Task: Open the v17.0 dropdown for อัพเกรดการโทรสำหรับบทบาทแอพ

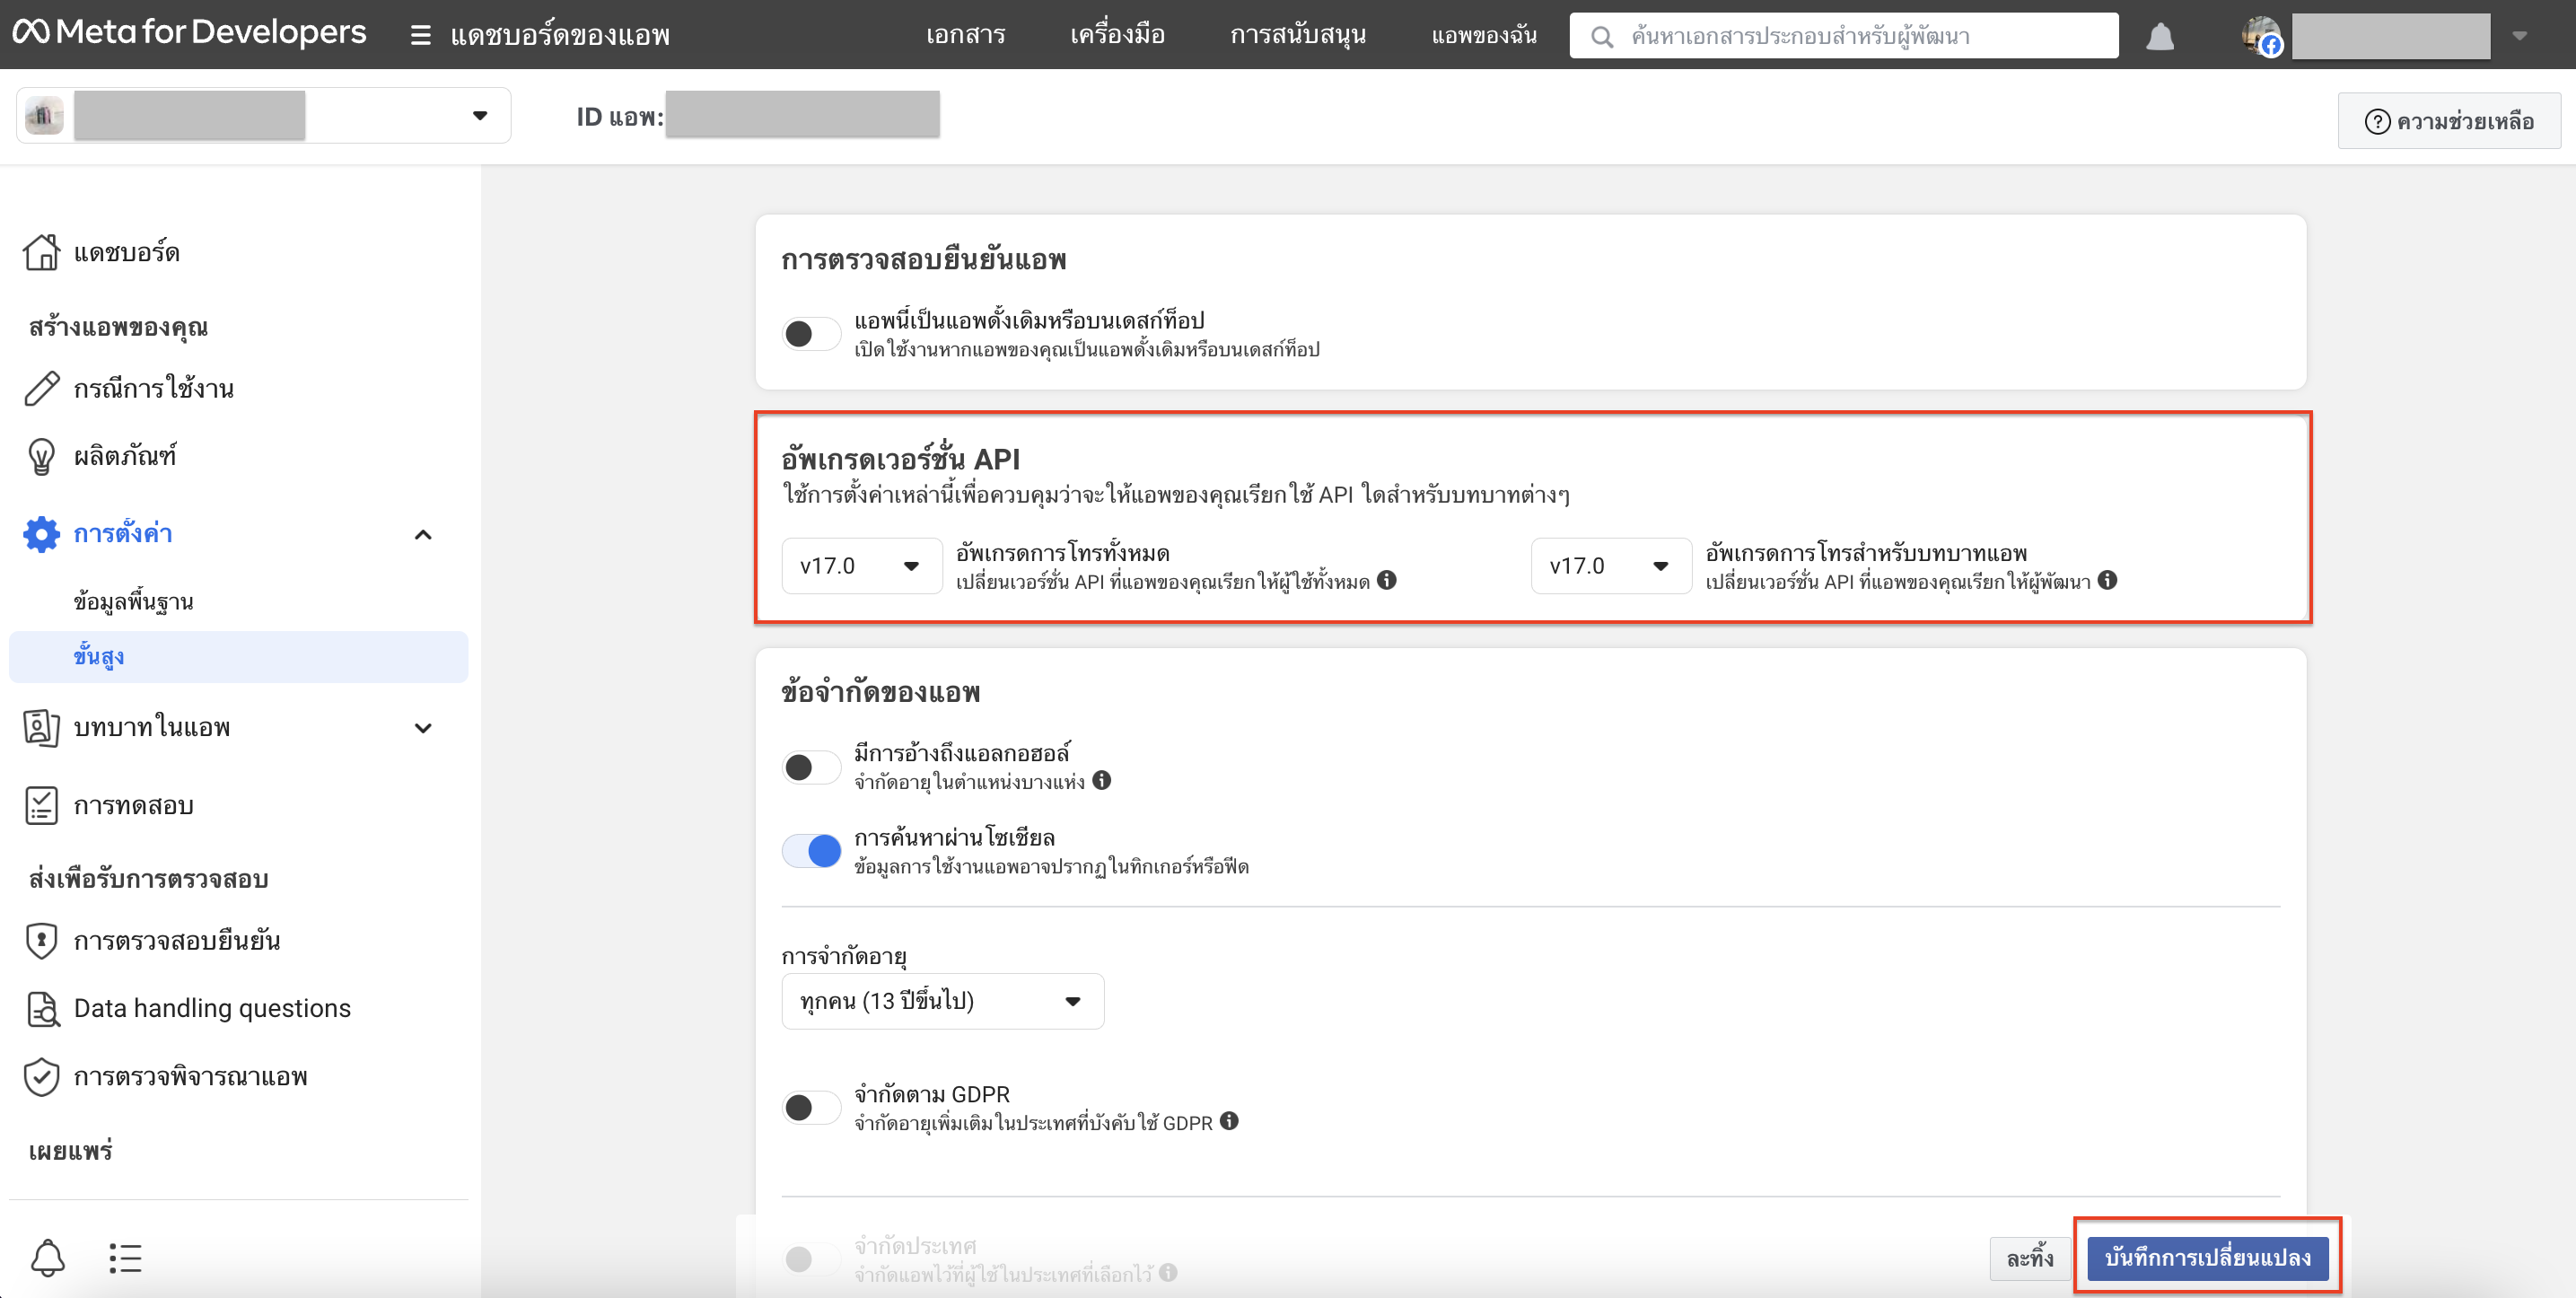Action: click(x=1611, y=566)
